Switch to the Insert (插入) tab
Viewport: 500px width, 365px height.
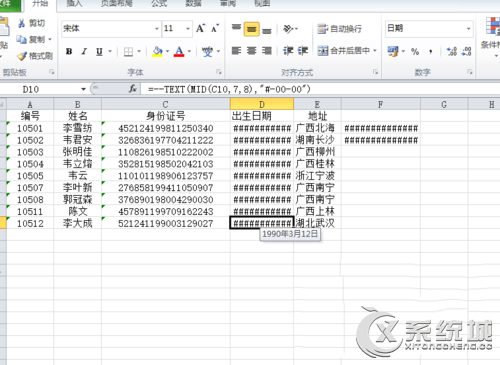click(74, 4)
